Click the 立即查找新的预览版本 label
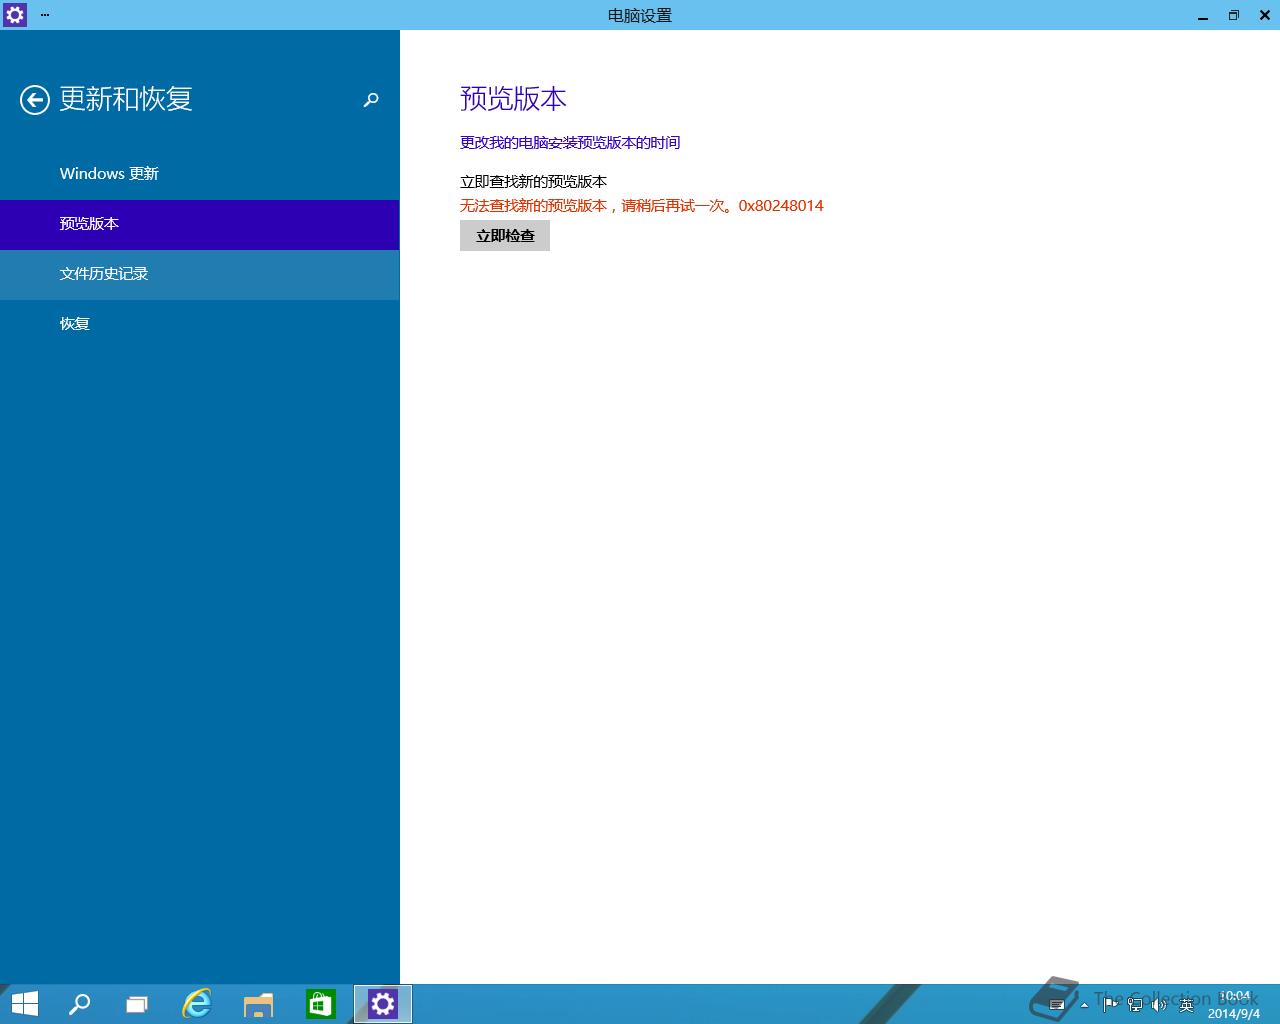Screen dimensions: 1280x1024 coord(533,182)
